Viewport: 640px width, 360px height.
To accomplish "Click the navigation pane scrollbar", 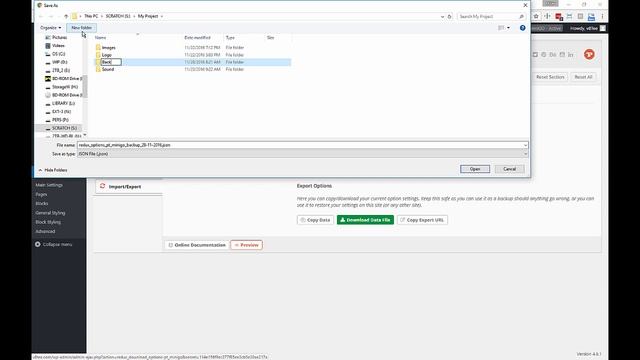I will [84, 86].
